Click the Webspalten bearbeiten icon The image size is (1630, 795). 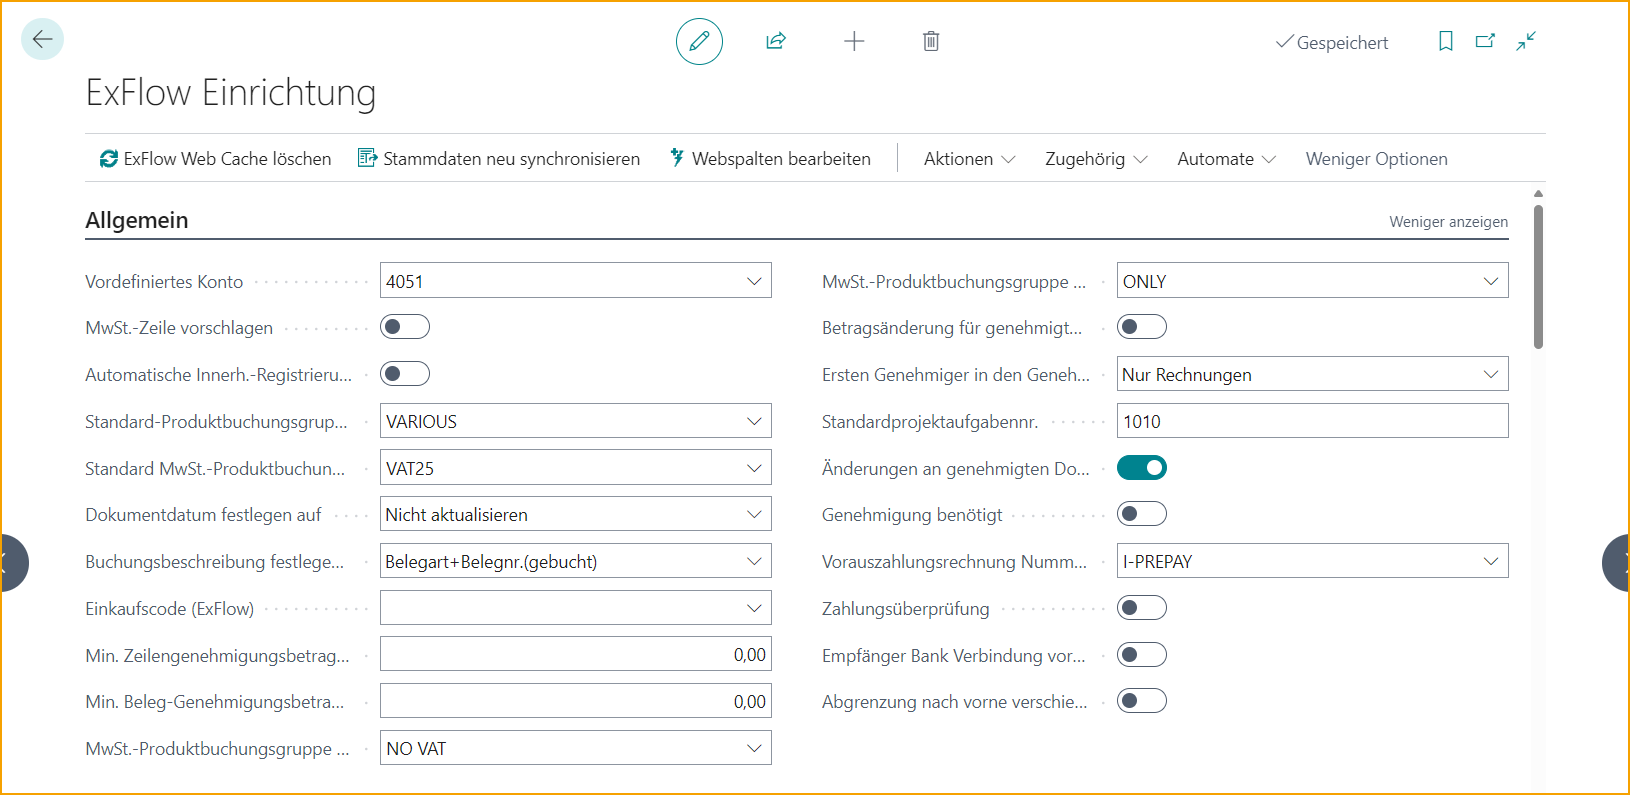pos(677,158)
